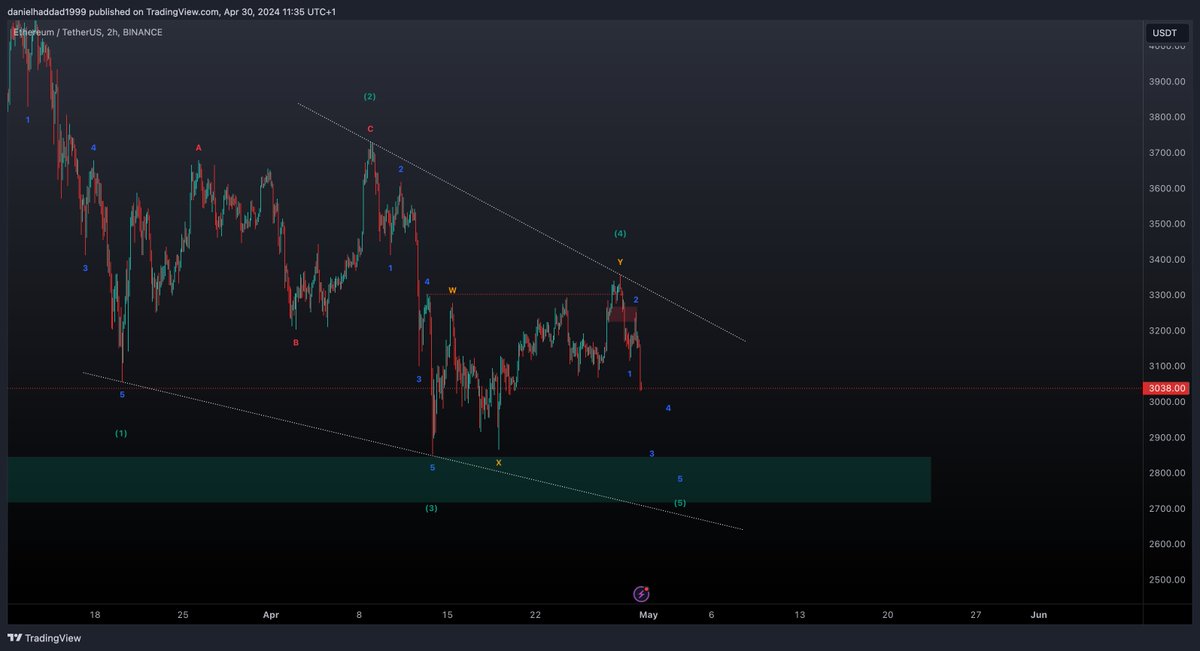Click the Jun date axis label
The width and height of the screenshot is (1200, 651).
pos(1039,615)
